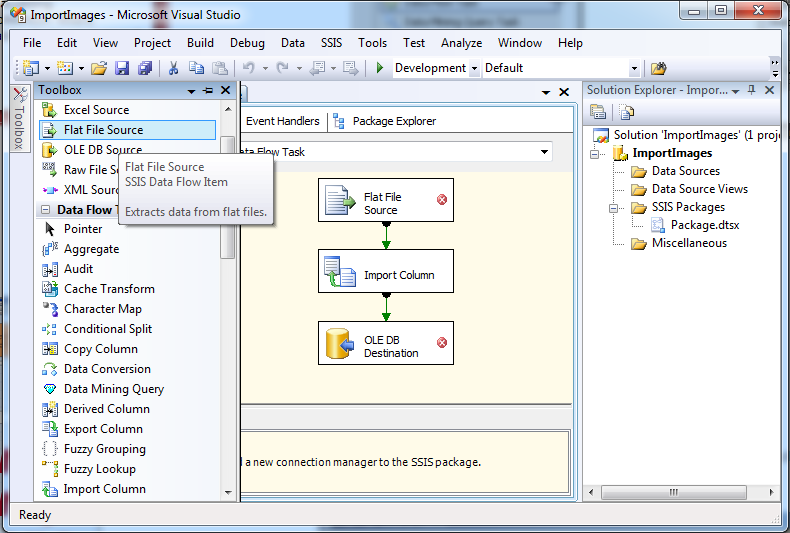Image resolution: width=790 pixels, height=533 pixels.
Task: Open the SSIS menu
Action: 332,43
